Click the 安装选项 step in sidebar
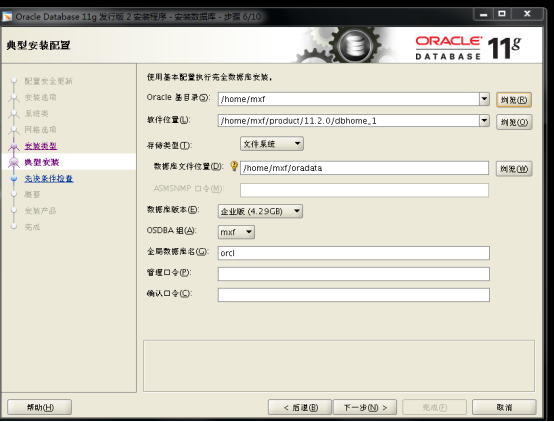Image resolution: width=554 pixels, height=422 pixels. 41,97
